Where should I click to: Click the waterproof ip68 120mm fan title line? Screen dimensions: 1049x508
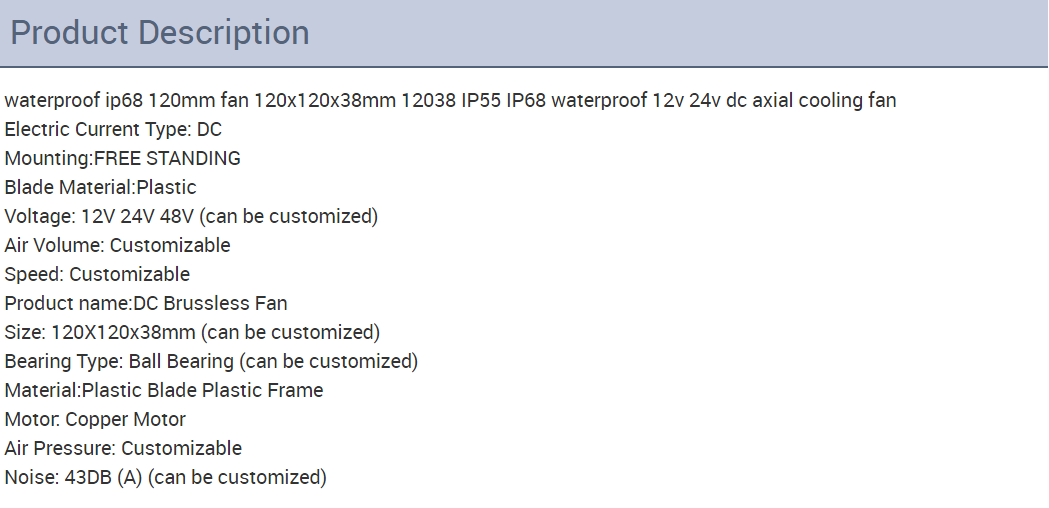[450, 100]
